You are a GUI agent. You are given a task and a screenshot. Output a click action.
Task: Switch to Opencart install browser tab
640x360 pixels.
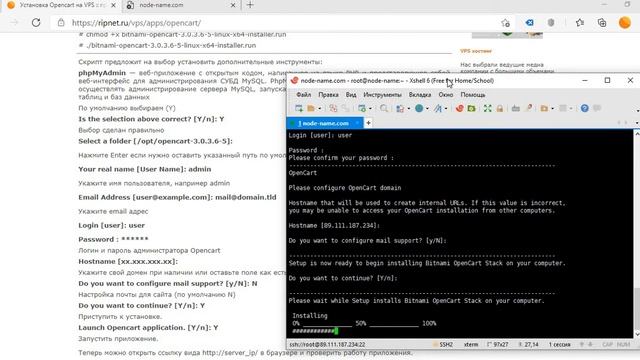(x=61, y=5)
